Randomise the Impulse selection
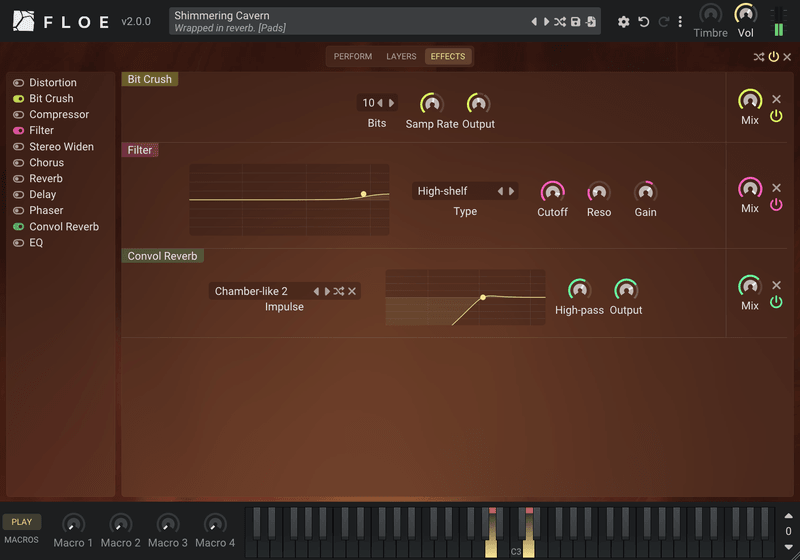The height and width of the screenshot is (560, 800). click(339, 291)
